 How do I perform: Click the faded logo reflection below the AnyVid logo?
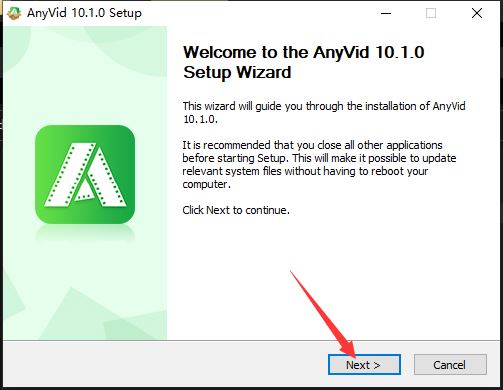click(85, 233)
